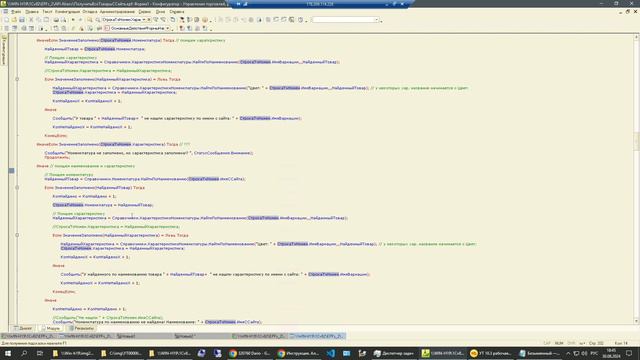The width and height of the screenshot is (640, 360).
Task: Open the search text combo box dropdown
Action: click(144, 20)
